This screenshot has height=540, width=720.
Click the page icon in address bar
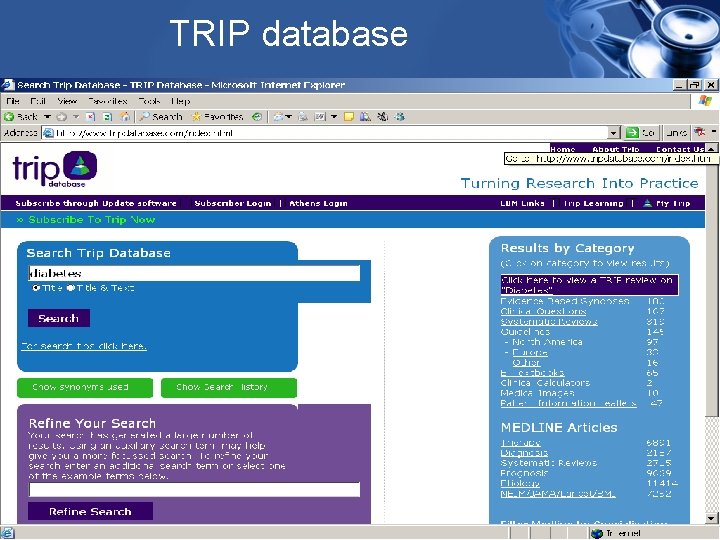tap(48, 133)
